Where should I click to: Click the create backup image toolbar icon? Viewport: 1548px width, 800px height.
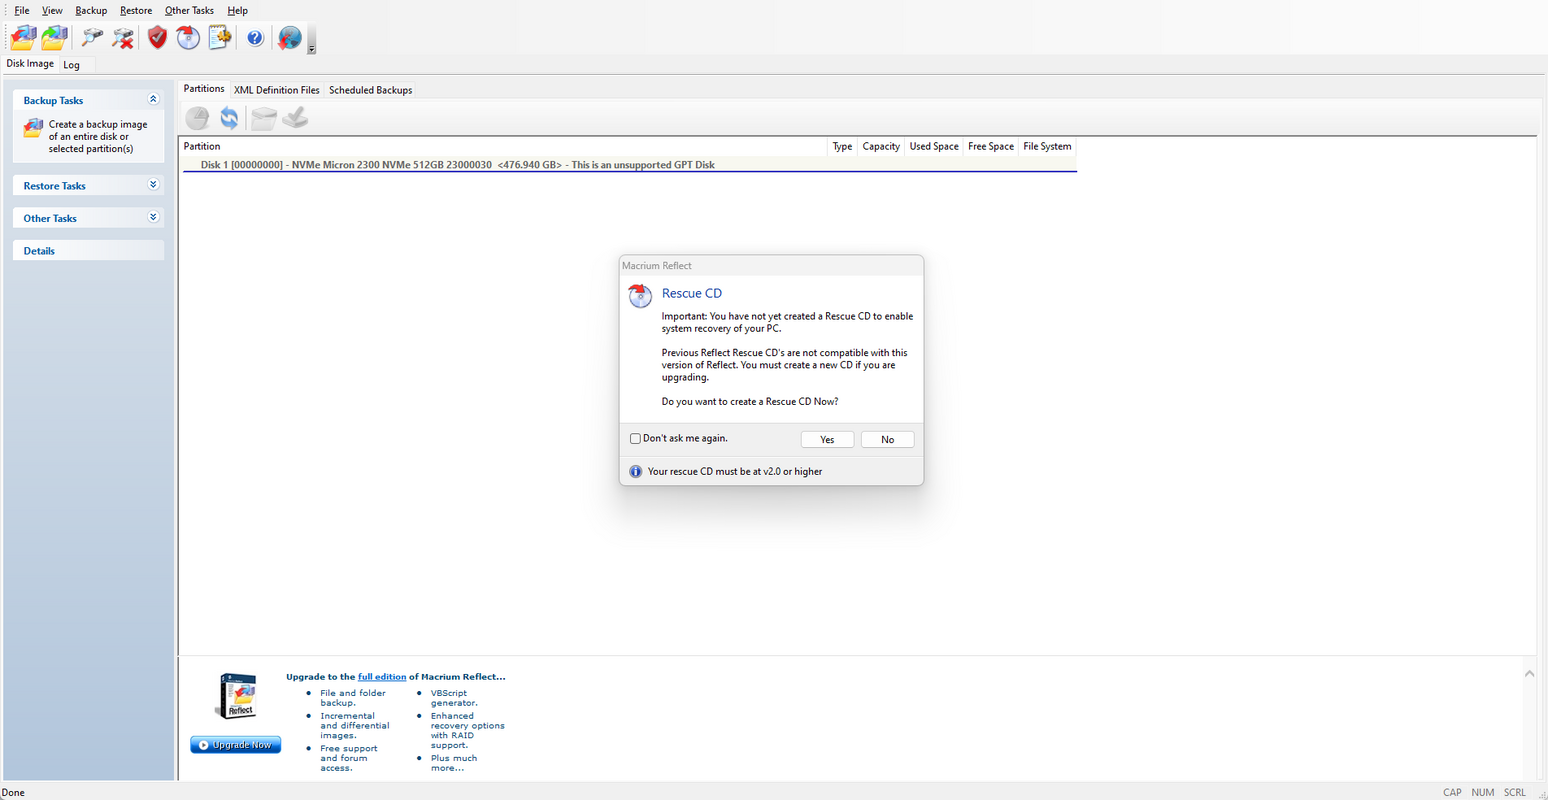tap(23, 38)
